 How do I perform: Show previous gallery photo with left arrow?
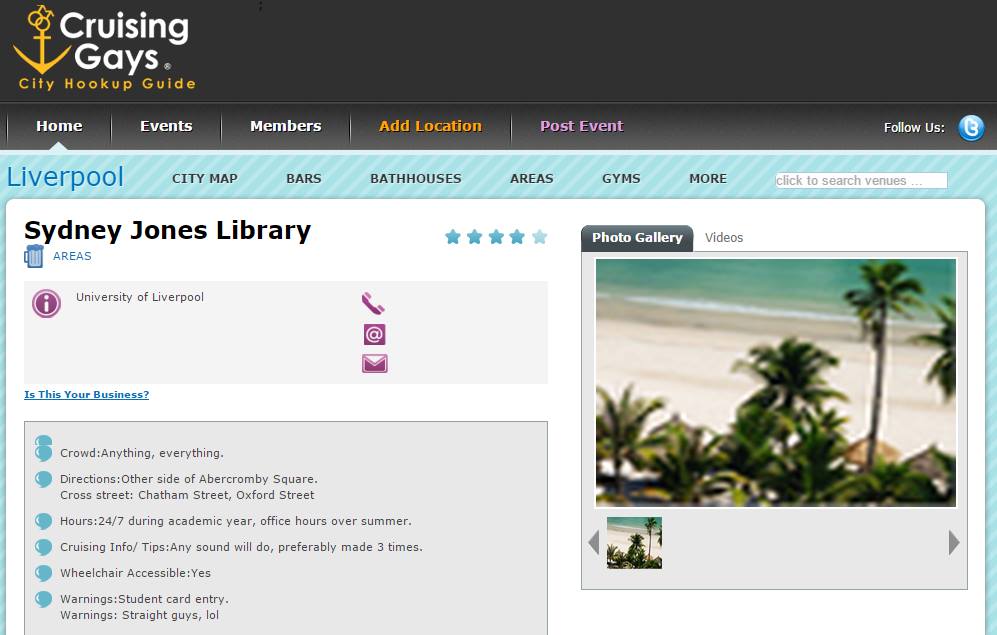tap(594, 542)
